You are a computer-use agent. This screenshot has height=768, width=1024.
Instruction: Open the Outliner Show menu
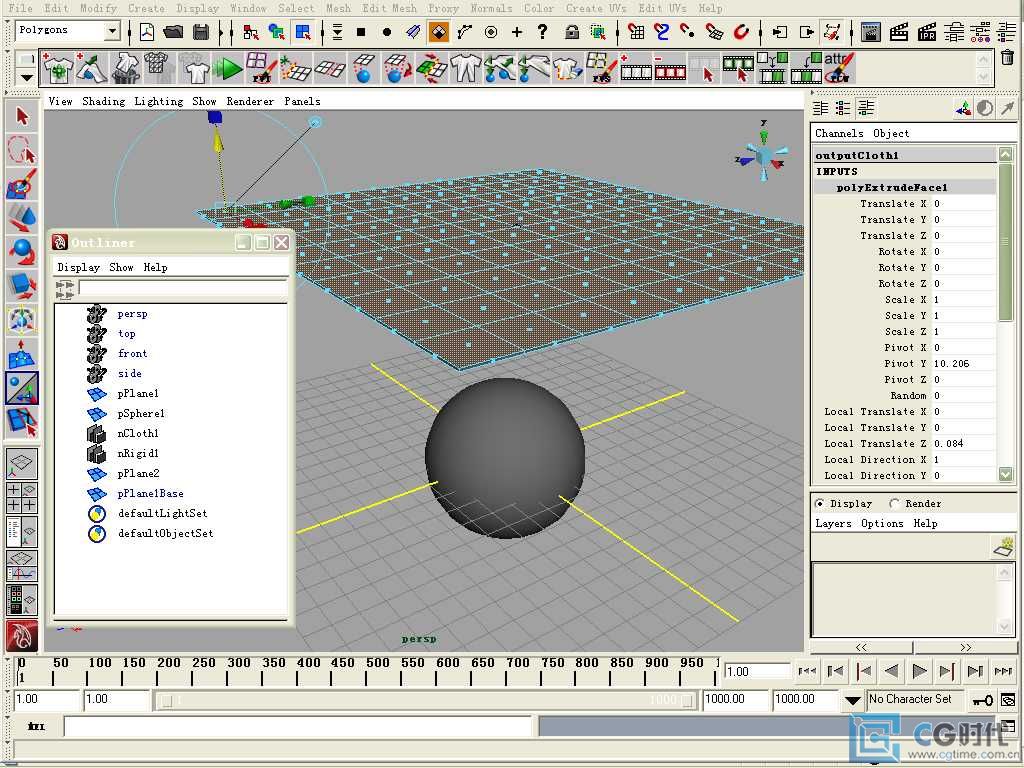pos(121,267)
